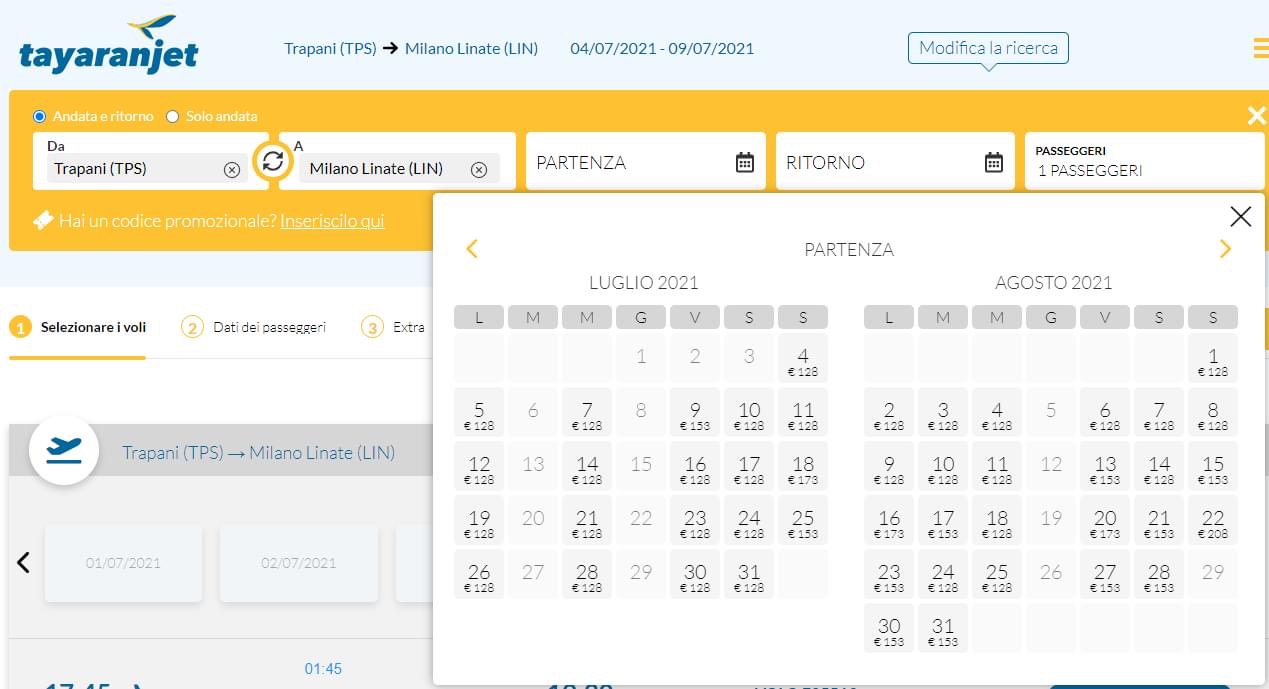
Task: Click the swap airports icon
Action: (272, 162)
